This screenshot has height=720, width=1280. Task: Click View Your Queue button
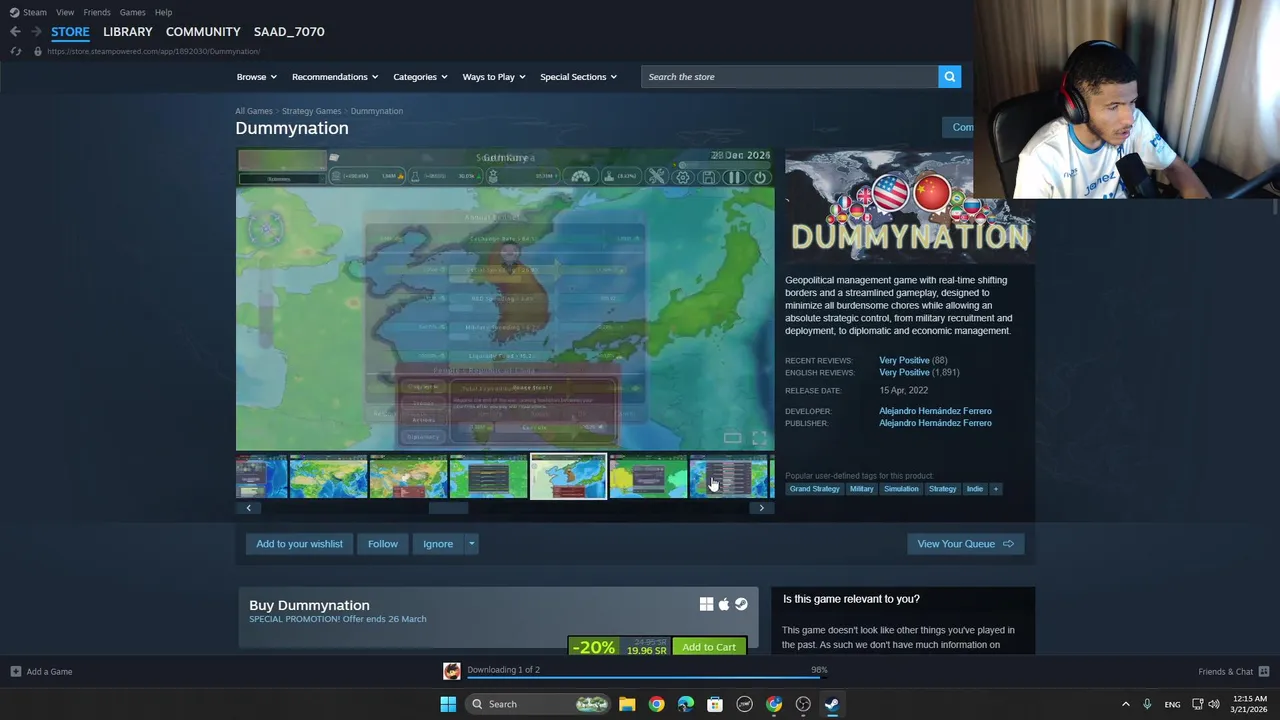pos(965,544)
